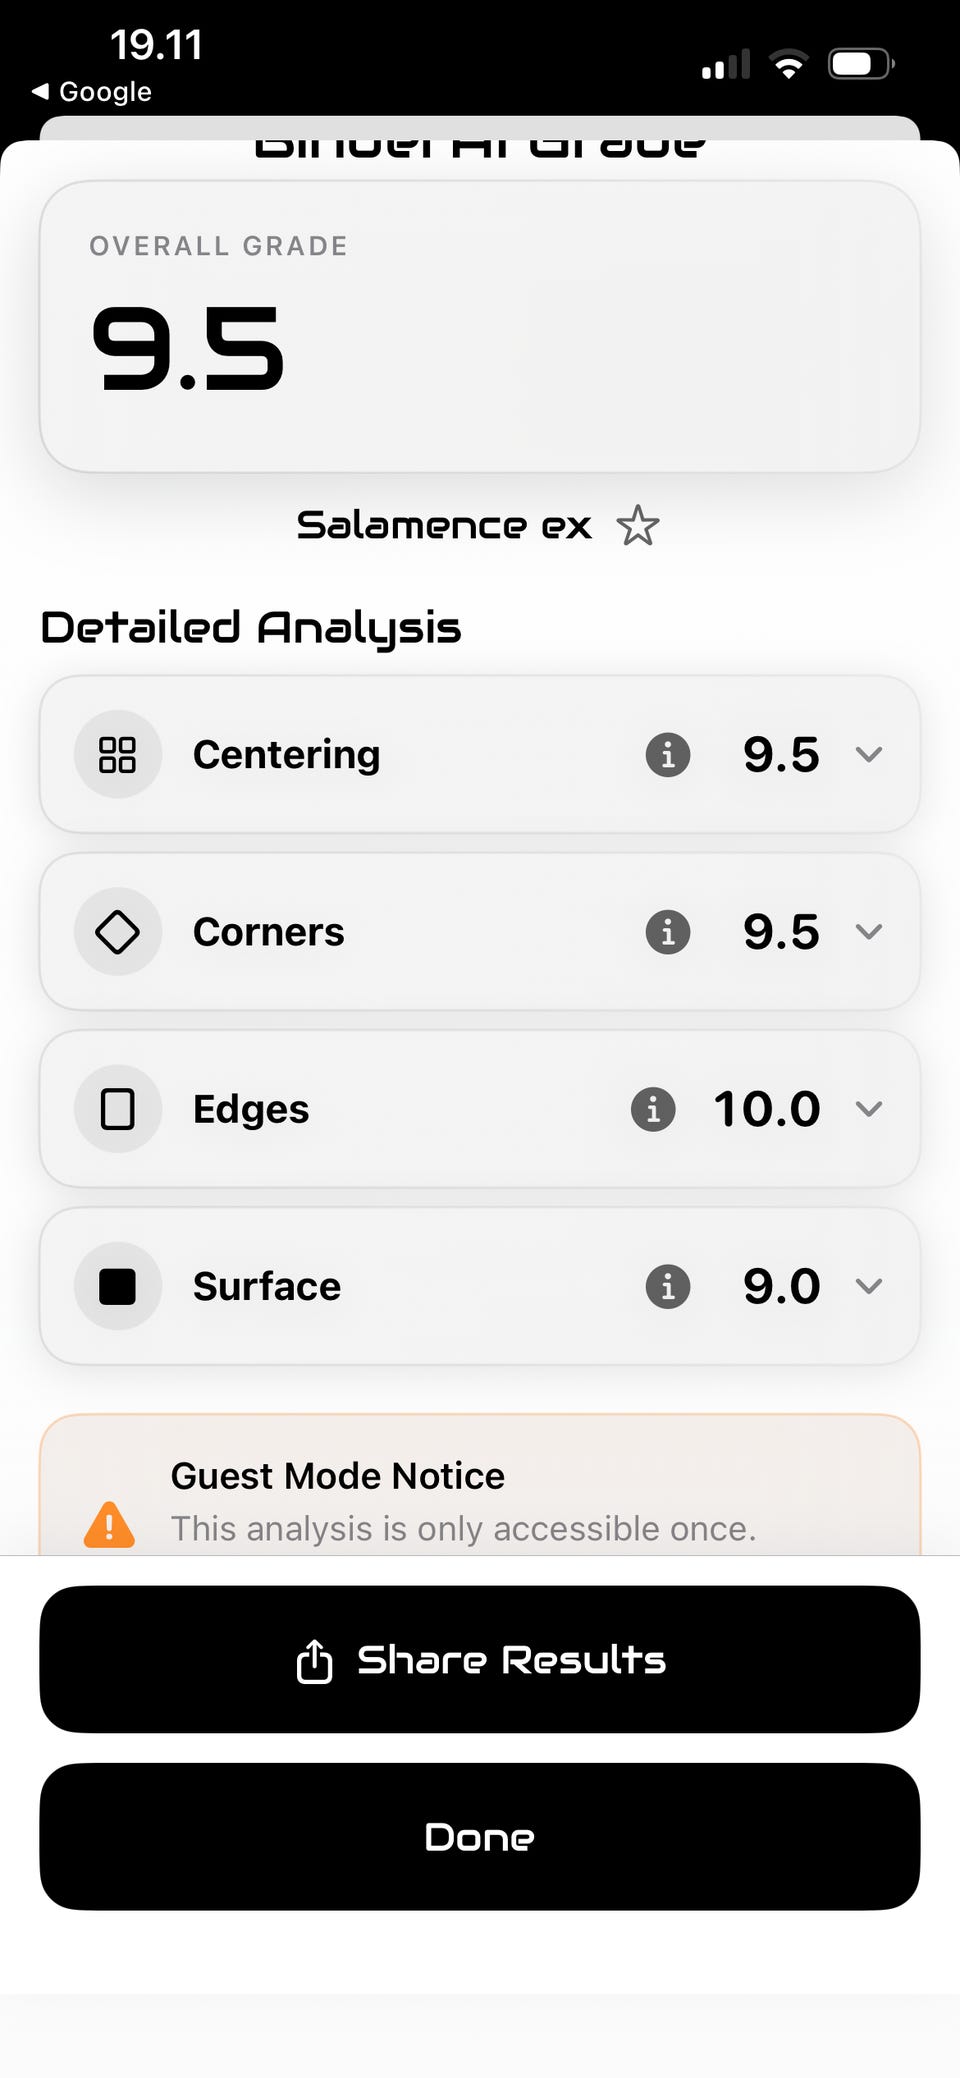The width and height of the screenshot is (960, 2078).
Task: Tap the Centering grid icon
Action: point(118,754)
